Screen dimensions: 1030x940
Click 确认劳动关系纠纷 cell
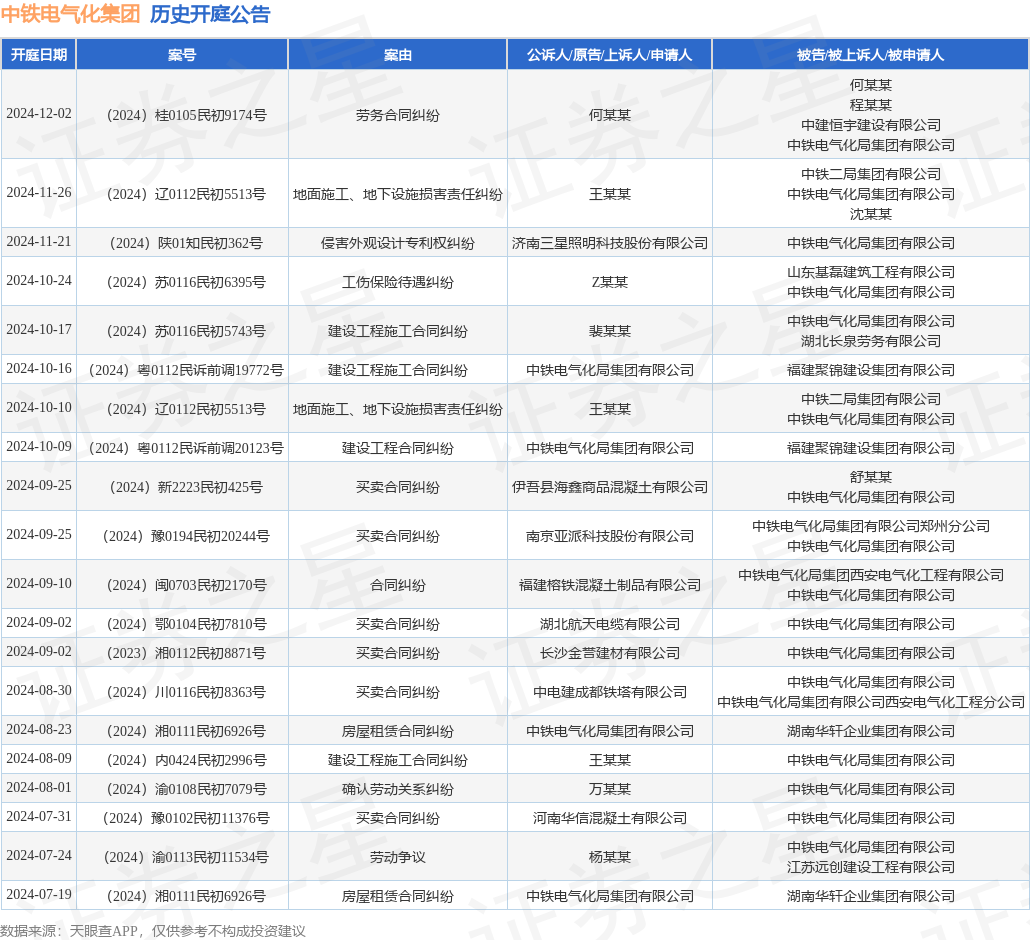(397, 789)
